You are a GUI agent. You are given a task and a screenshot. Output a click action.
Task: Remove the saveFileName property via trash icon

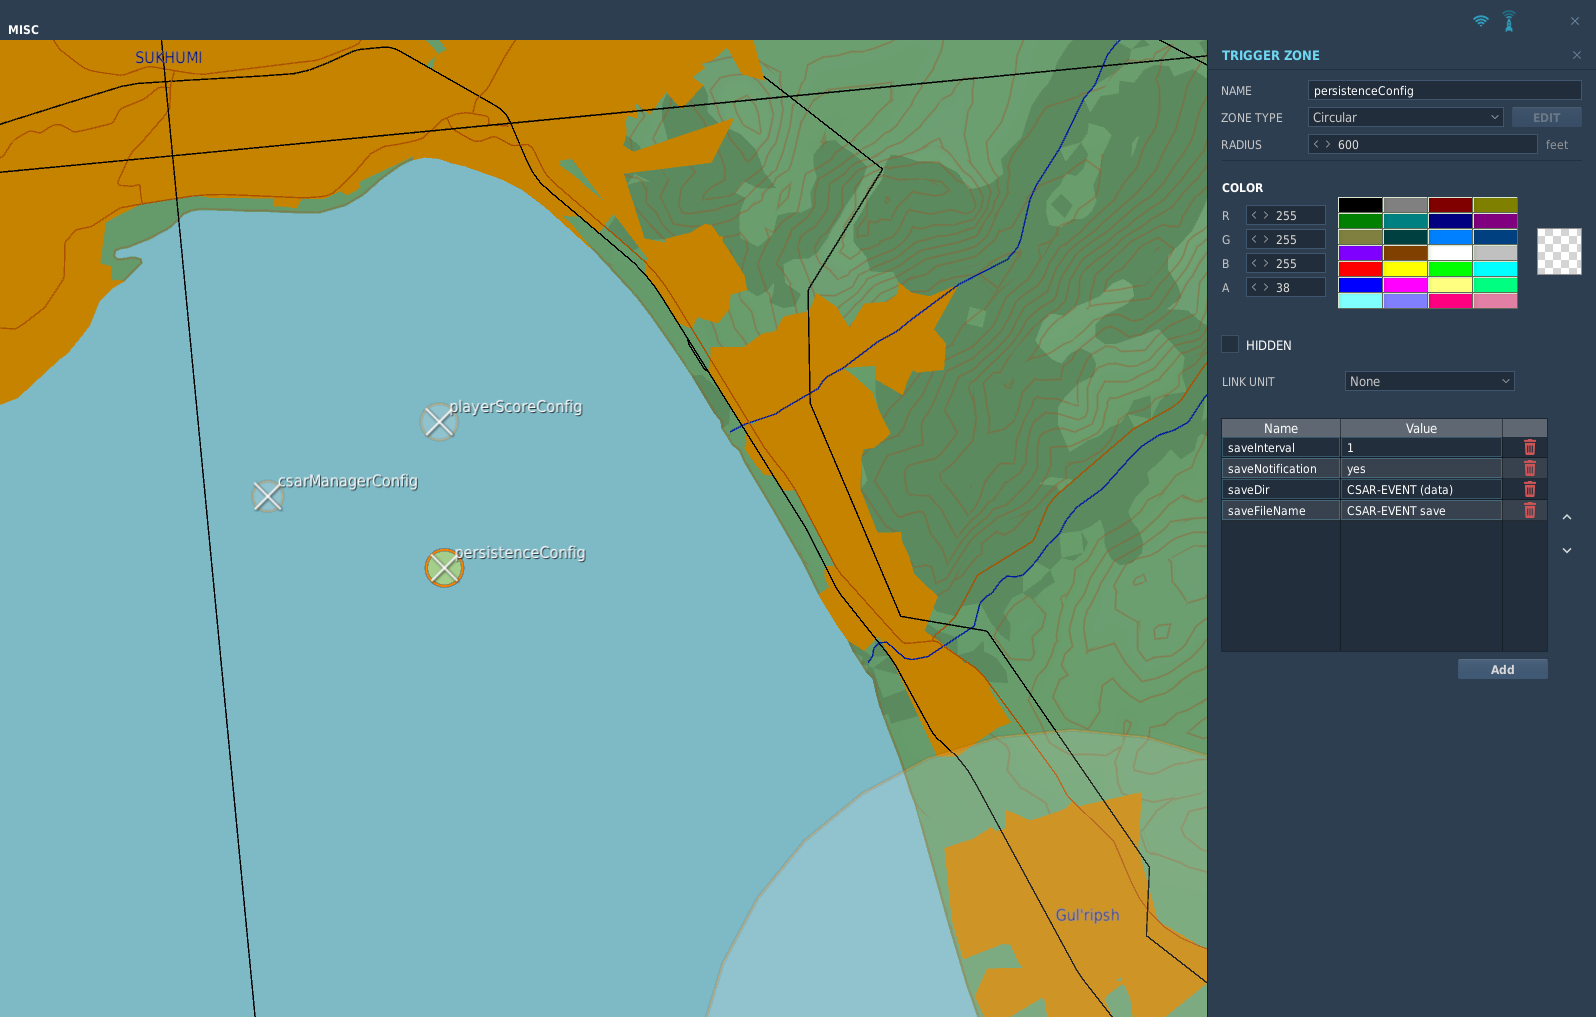tap(1529, 510)
